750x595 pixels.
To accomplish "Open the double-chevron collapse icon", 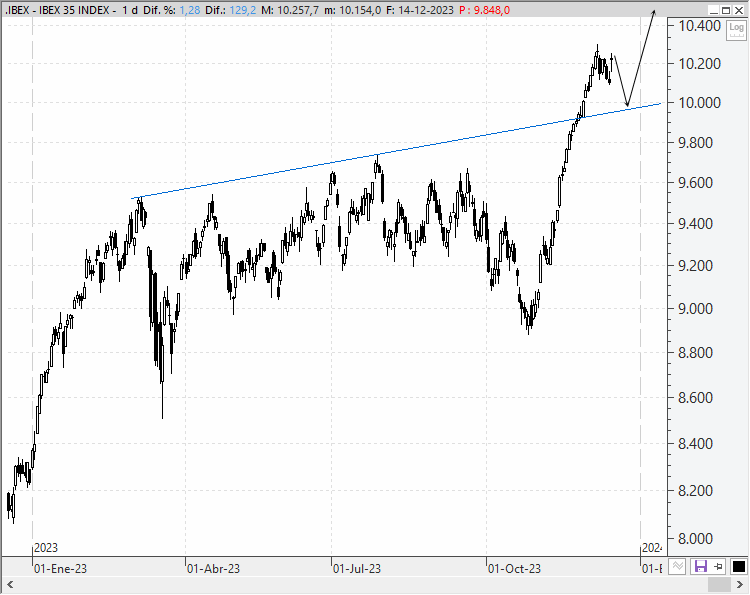I will coord(677,566).
